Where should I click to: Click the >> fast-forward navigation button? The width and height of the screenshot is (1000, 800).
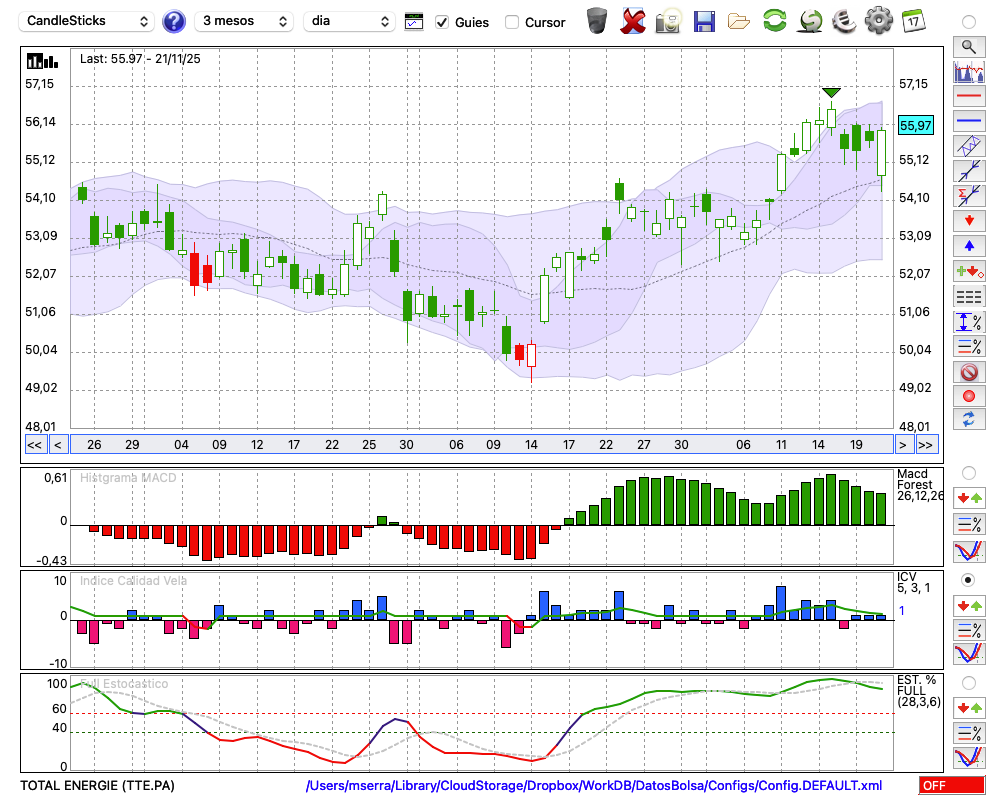926,444
